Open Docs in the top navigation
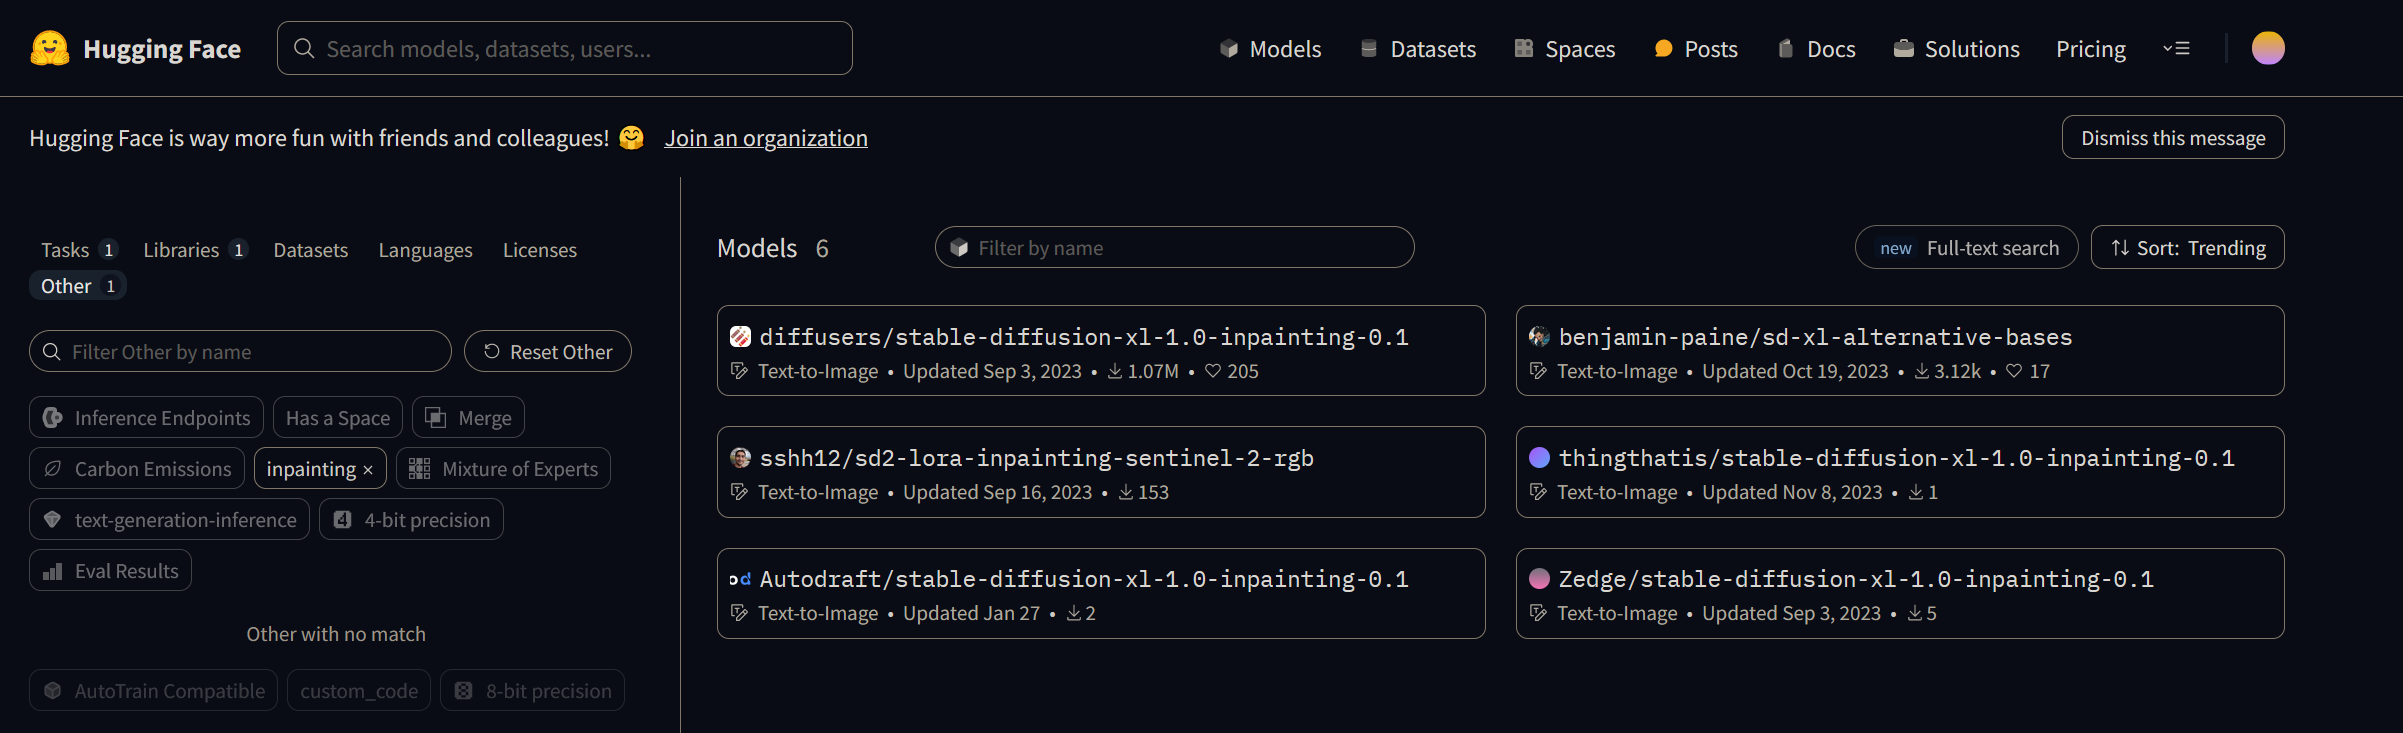Viewport: 2403px width, 733px height. click(1816, 49)
